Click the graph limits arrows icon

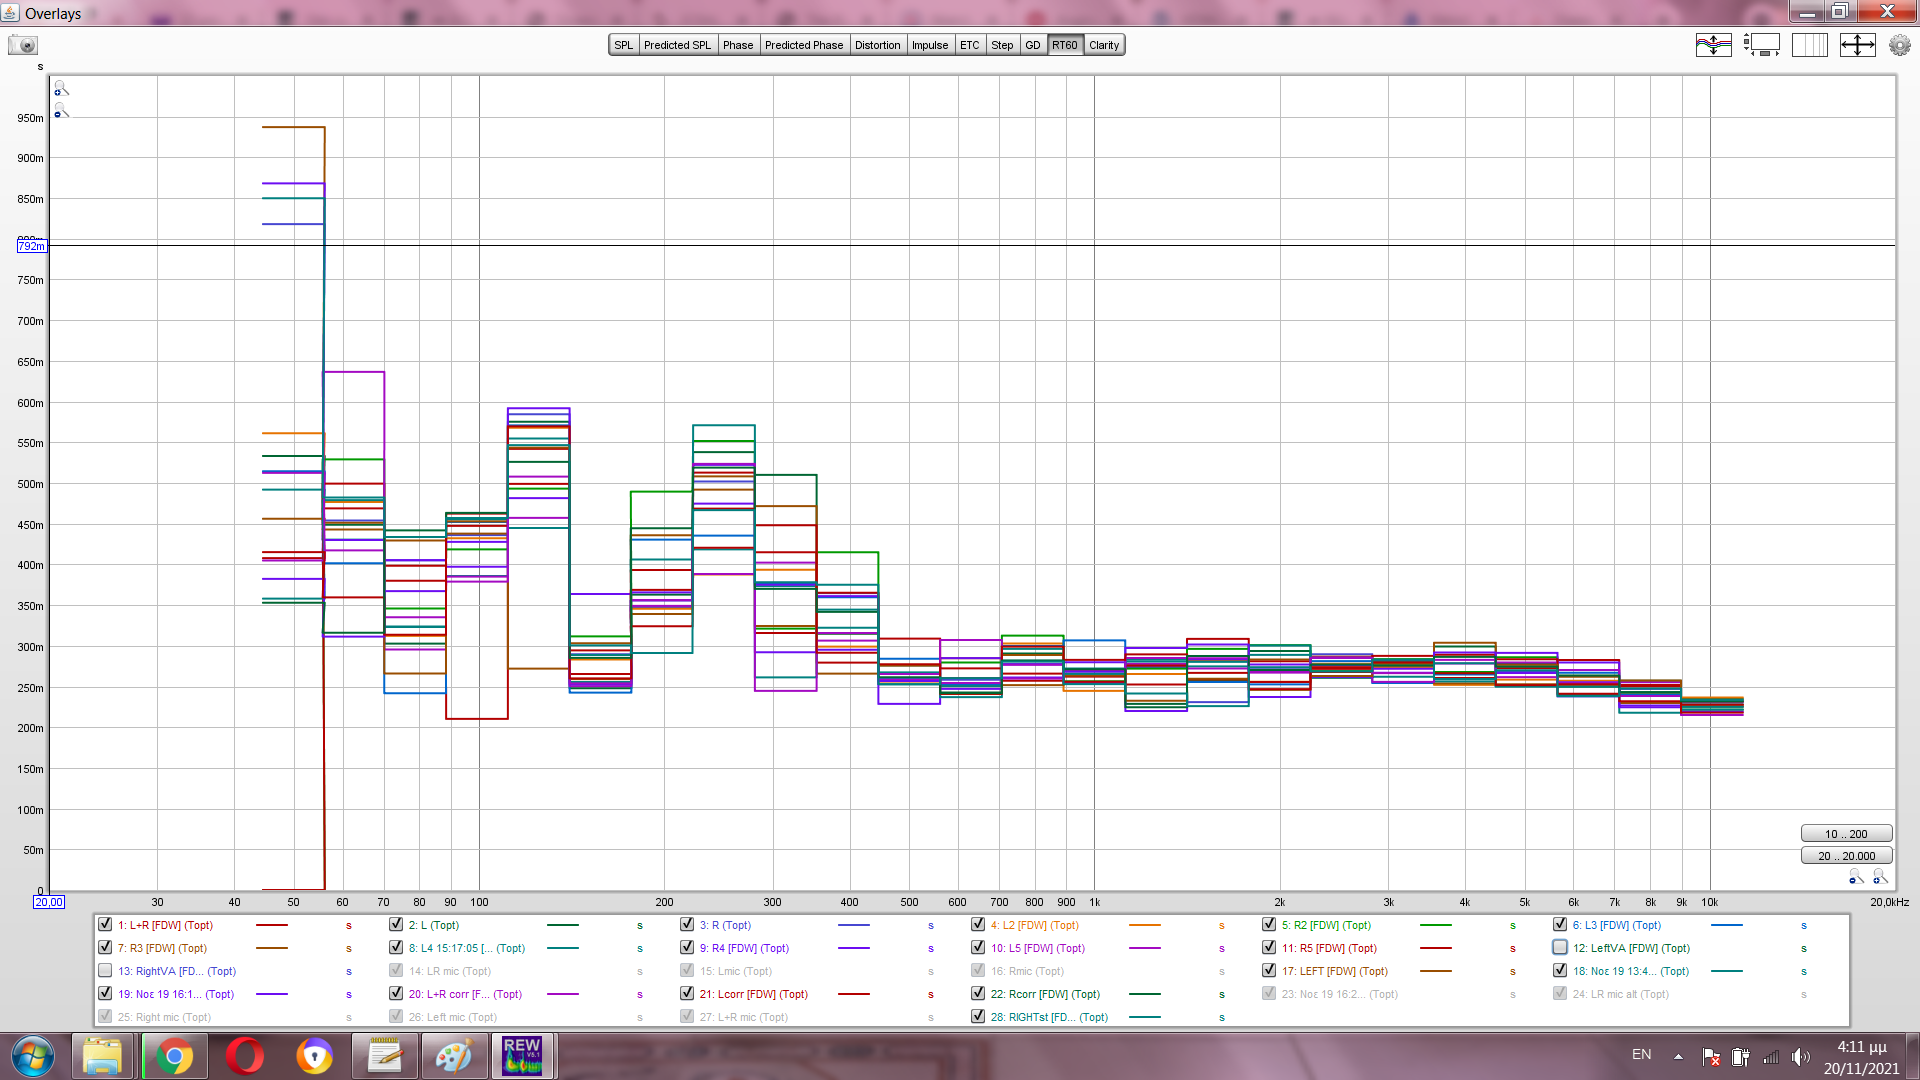1857,45
